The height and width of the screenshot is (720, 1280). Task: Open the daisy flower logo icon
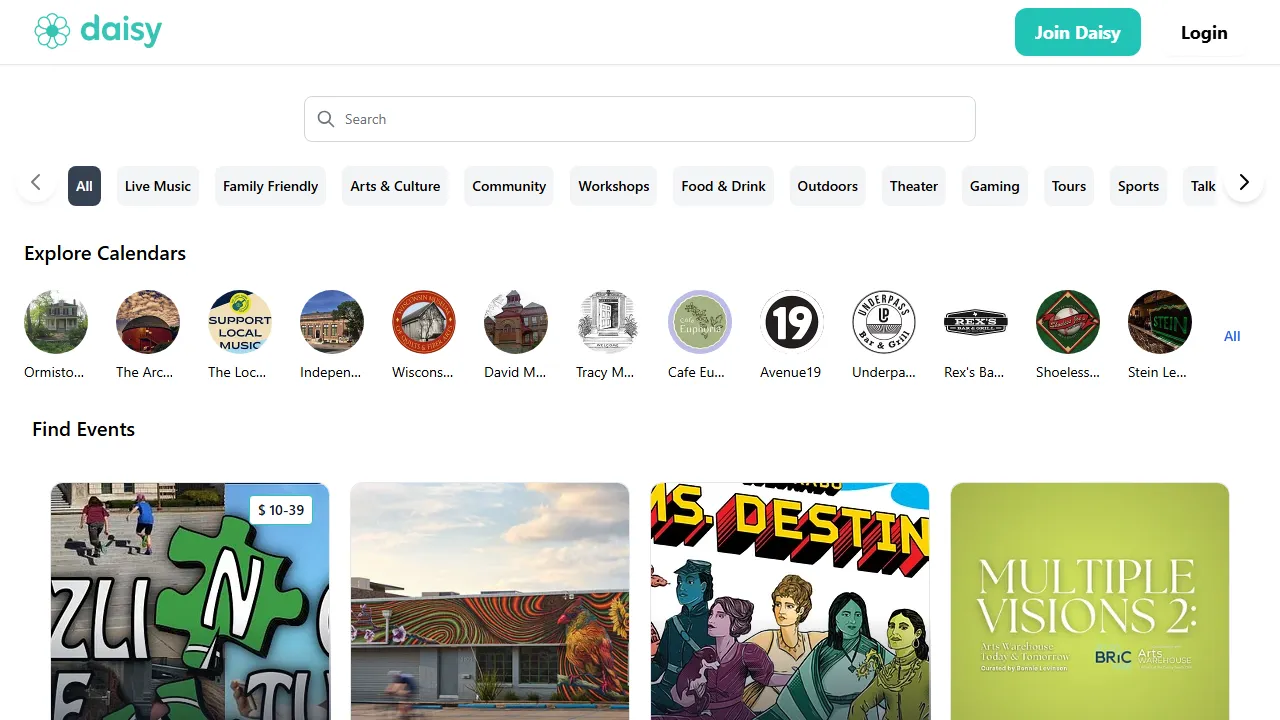click(x=52, y=31)
